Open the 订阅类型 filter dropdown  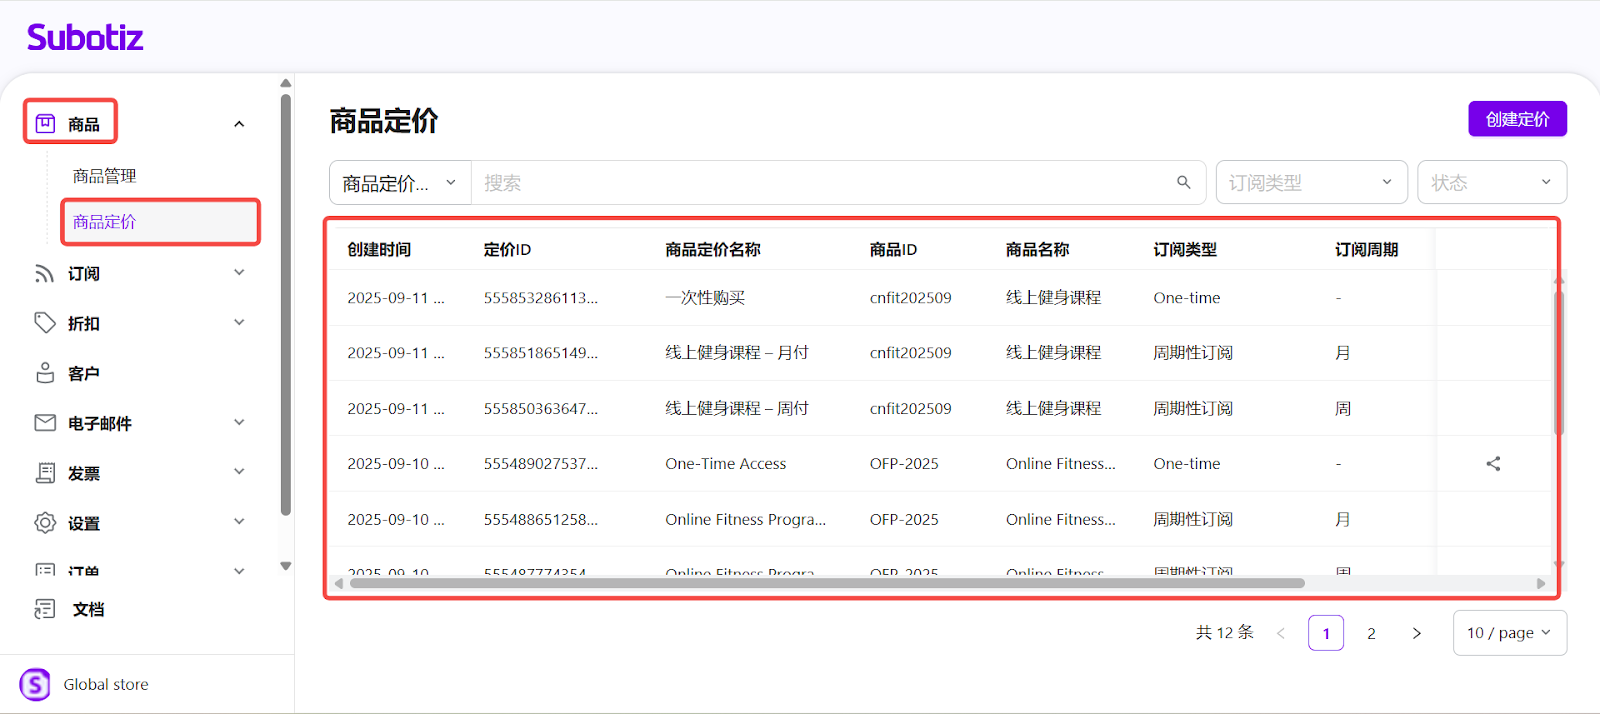coord(1310,183)
